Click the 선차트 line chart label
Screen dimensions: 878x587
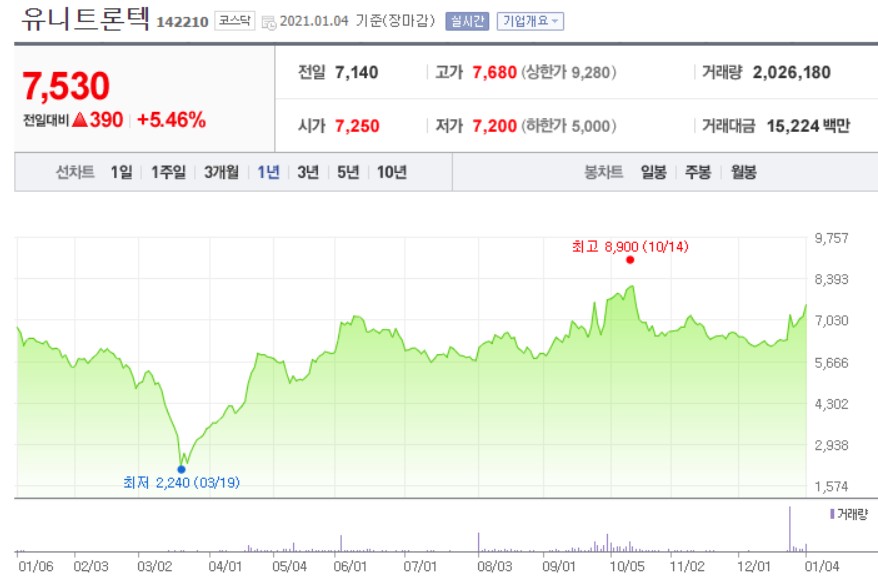[75, 172]
